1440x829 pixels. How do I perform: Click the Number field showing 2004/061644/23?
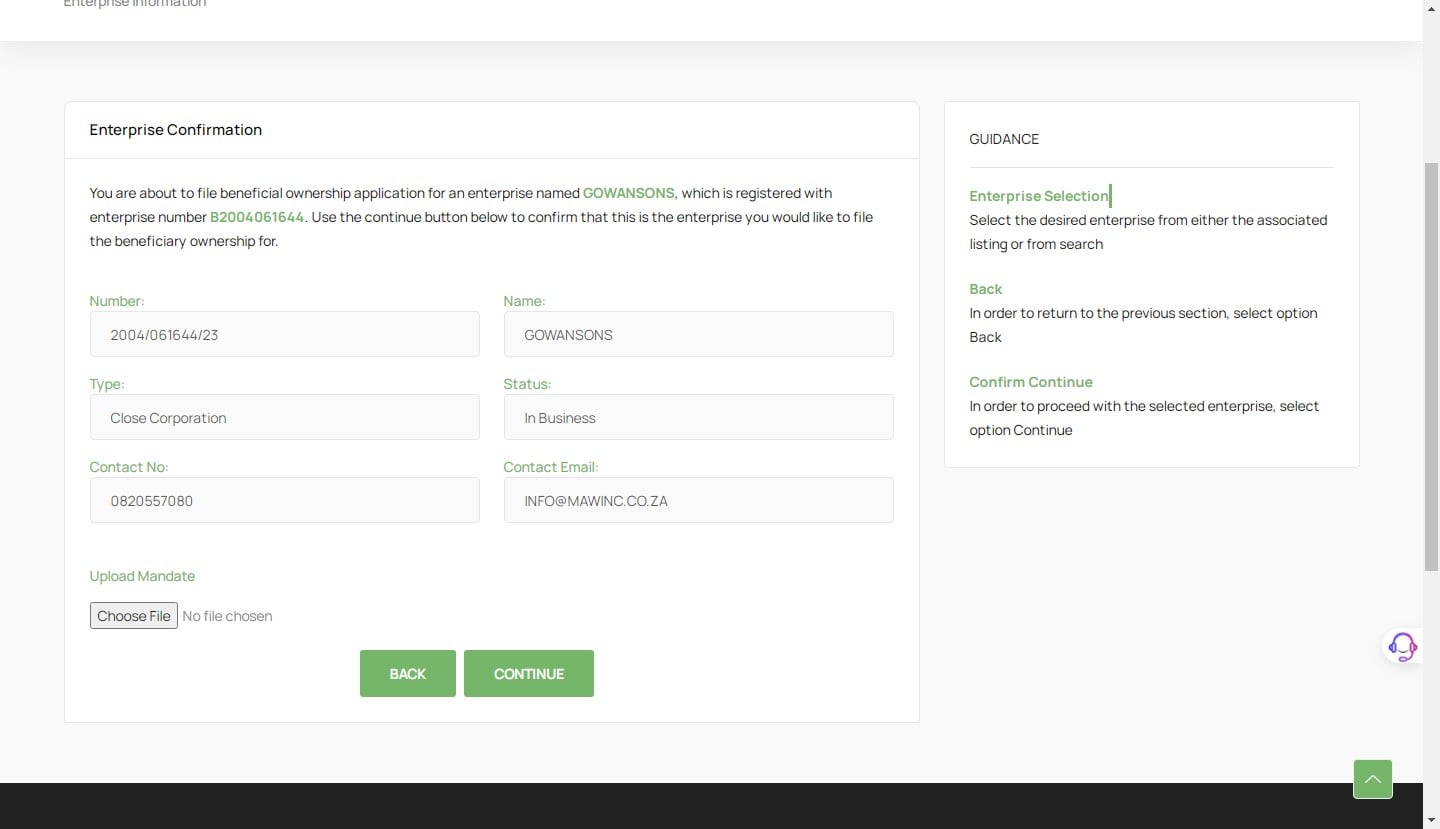(284, 335)
